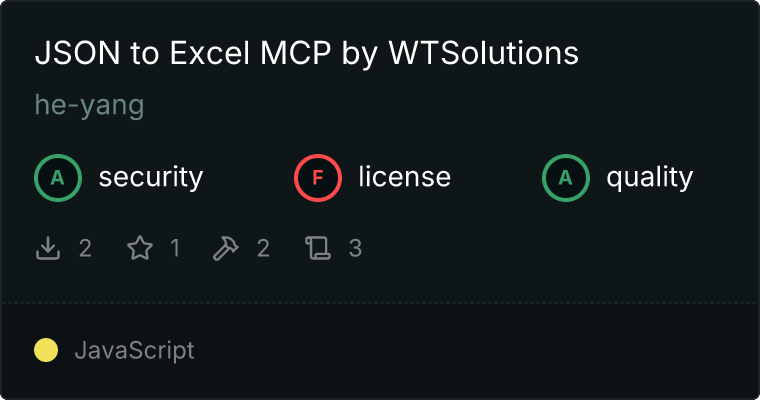Click the count number 3 beside scroll
The image size is (760, 400).
[355, 248]
